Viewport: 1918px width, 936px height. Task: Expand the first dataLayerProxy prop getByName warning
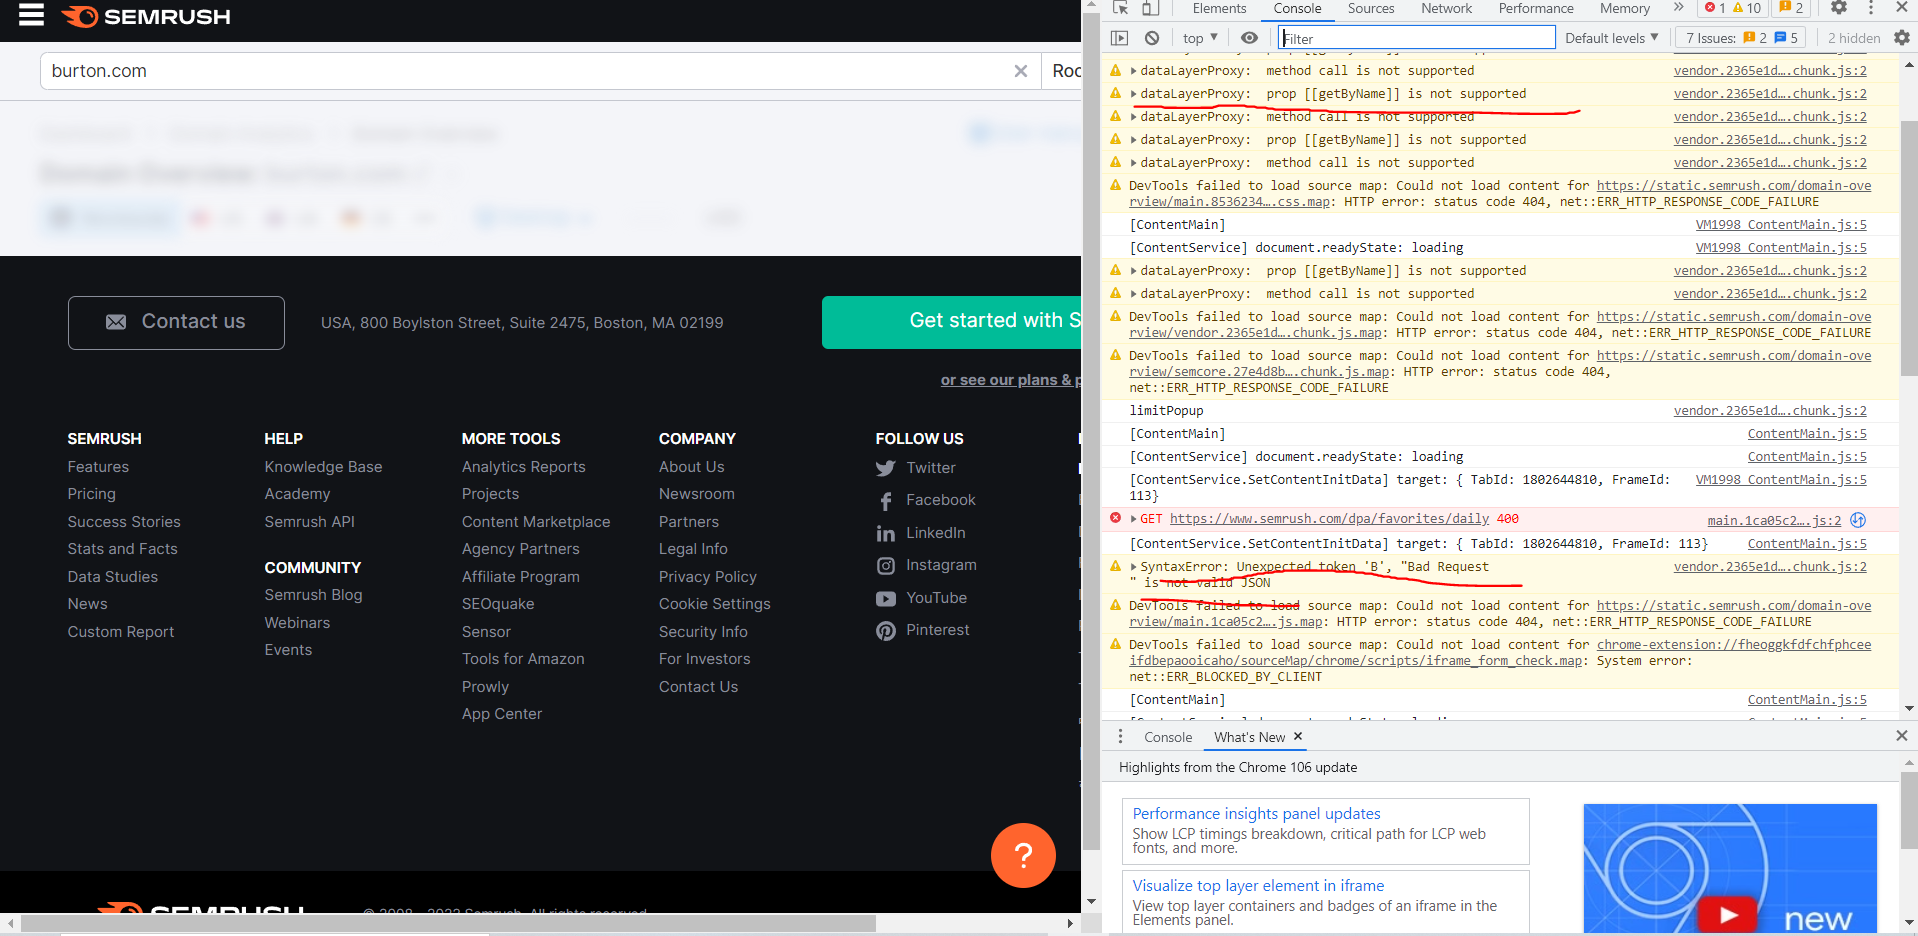[1133, 94]
